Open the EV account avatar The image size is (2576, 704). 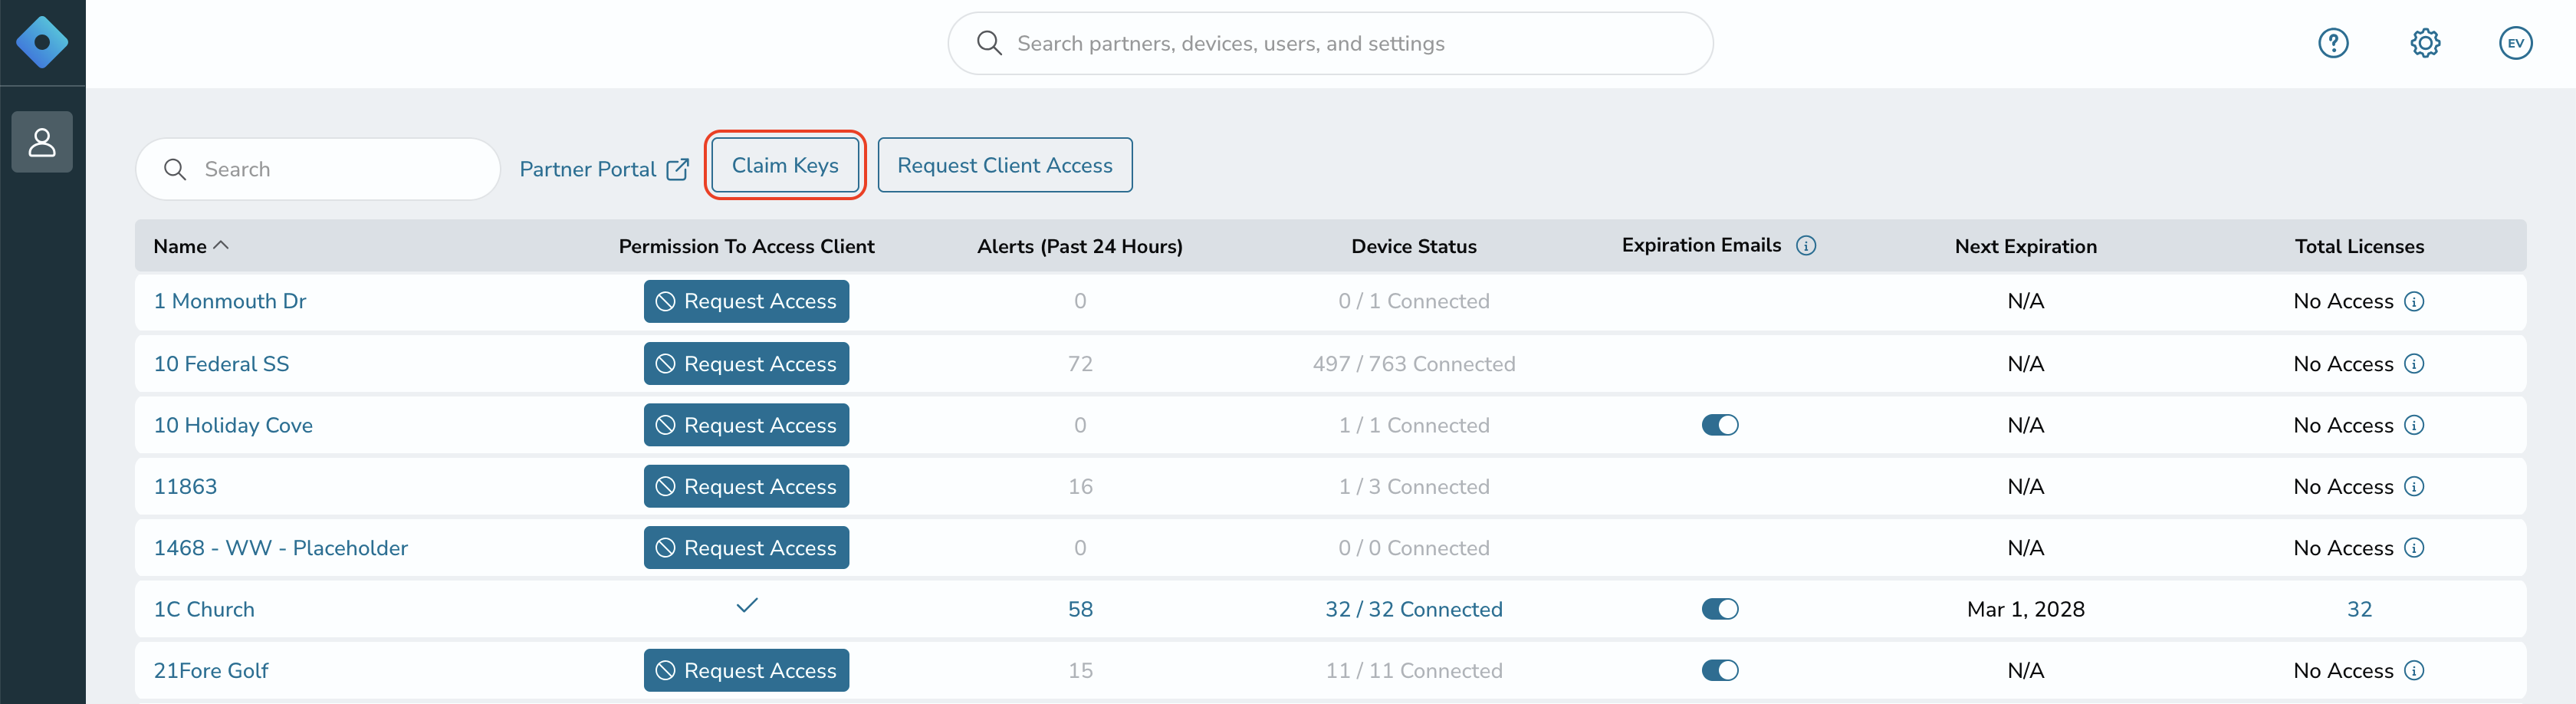pos(2515,43)
